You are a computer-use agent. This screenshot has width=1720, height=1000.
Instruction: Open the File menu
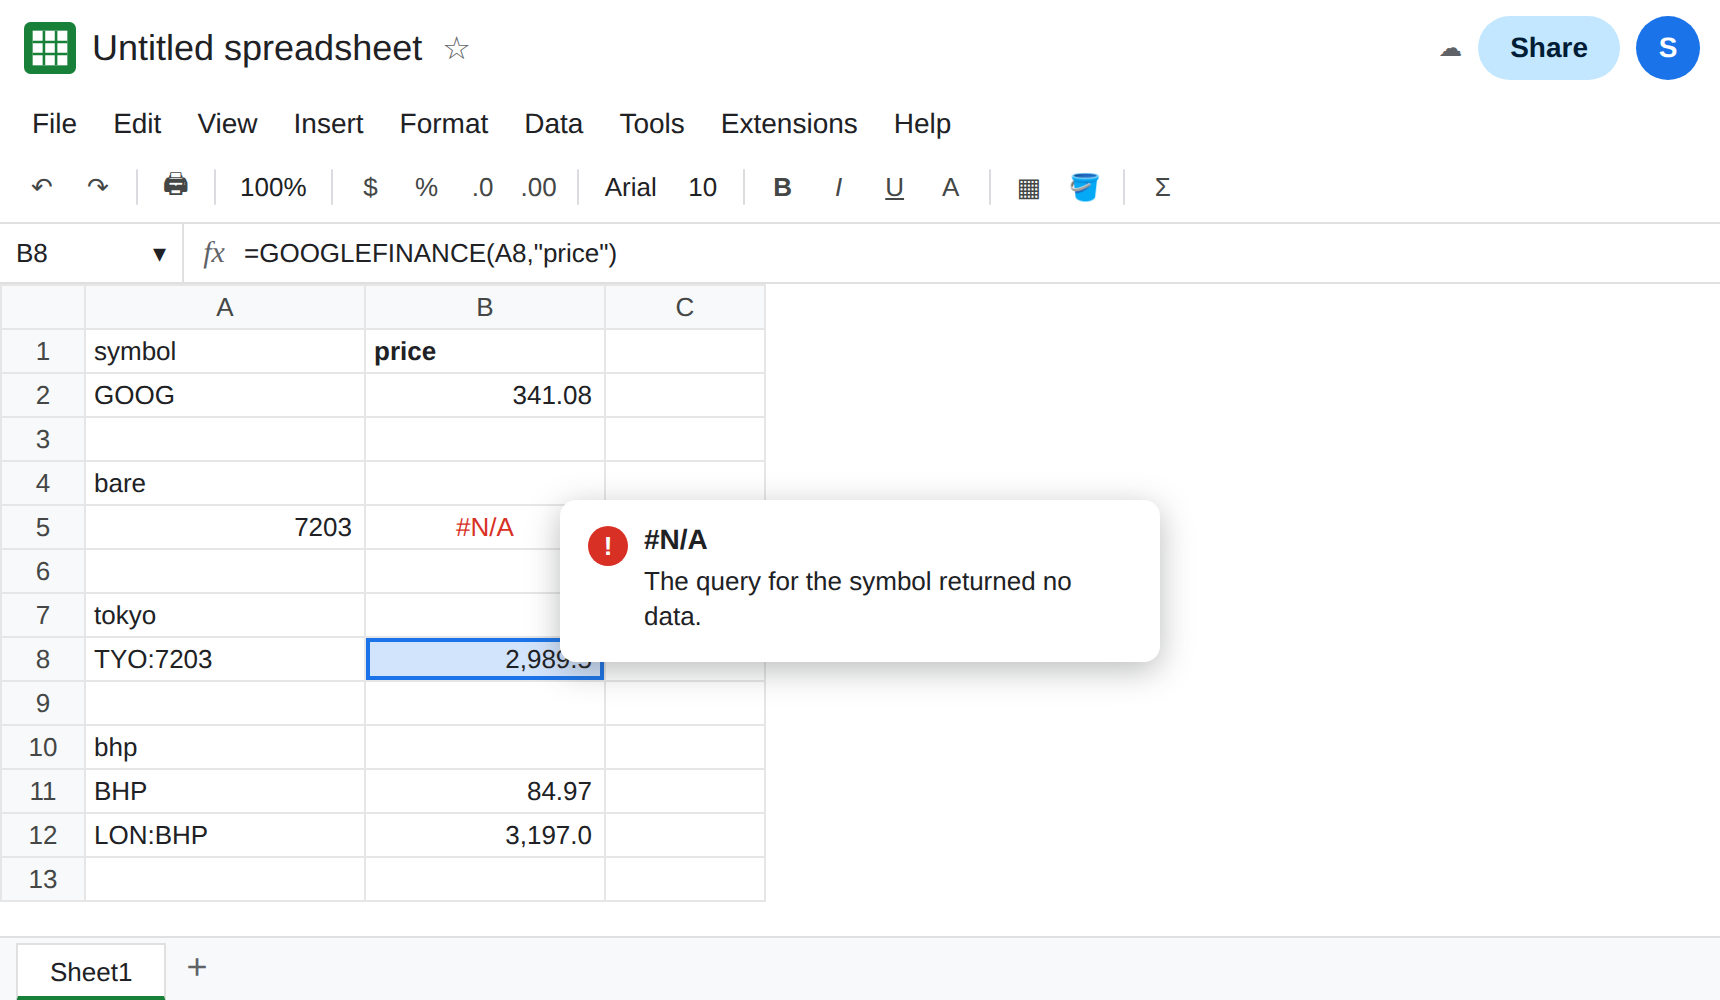[x=54, y=124]
